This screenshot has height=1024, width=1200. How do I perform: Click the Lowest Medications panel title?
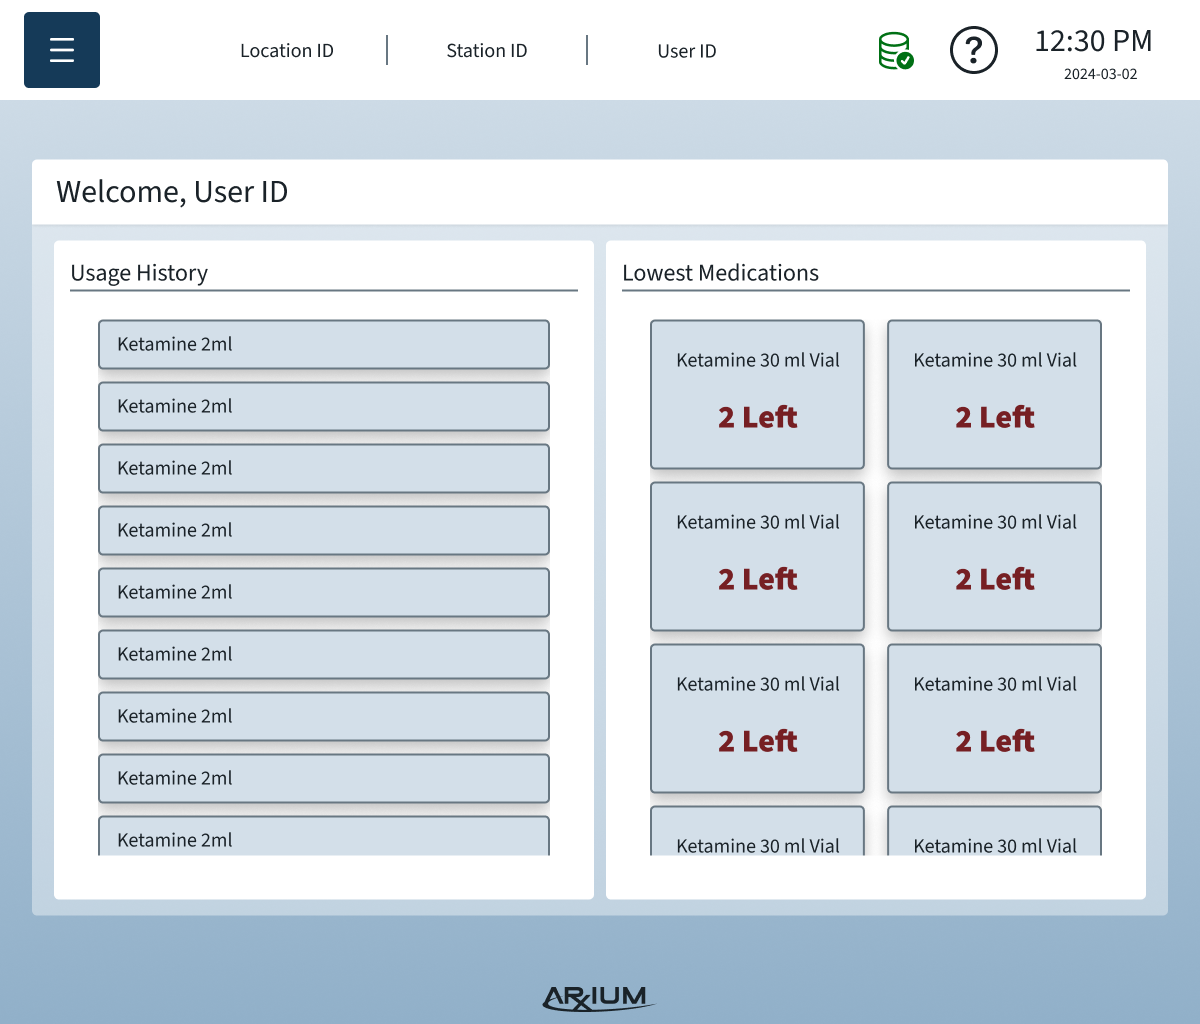720,273
